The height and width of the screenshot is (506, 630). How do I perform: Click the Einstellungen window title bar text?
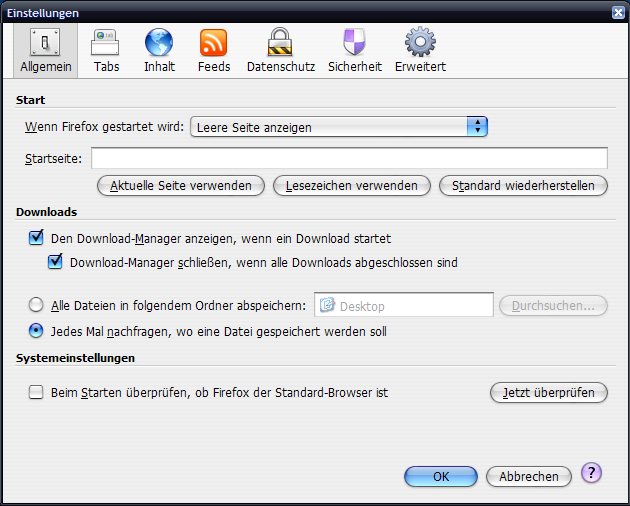tap(43, 13)
